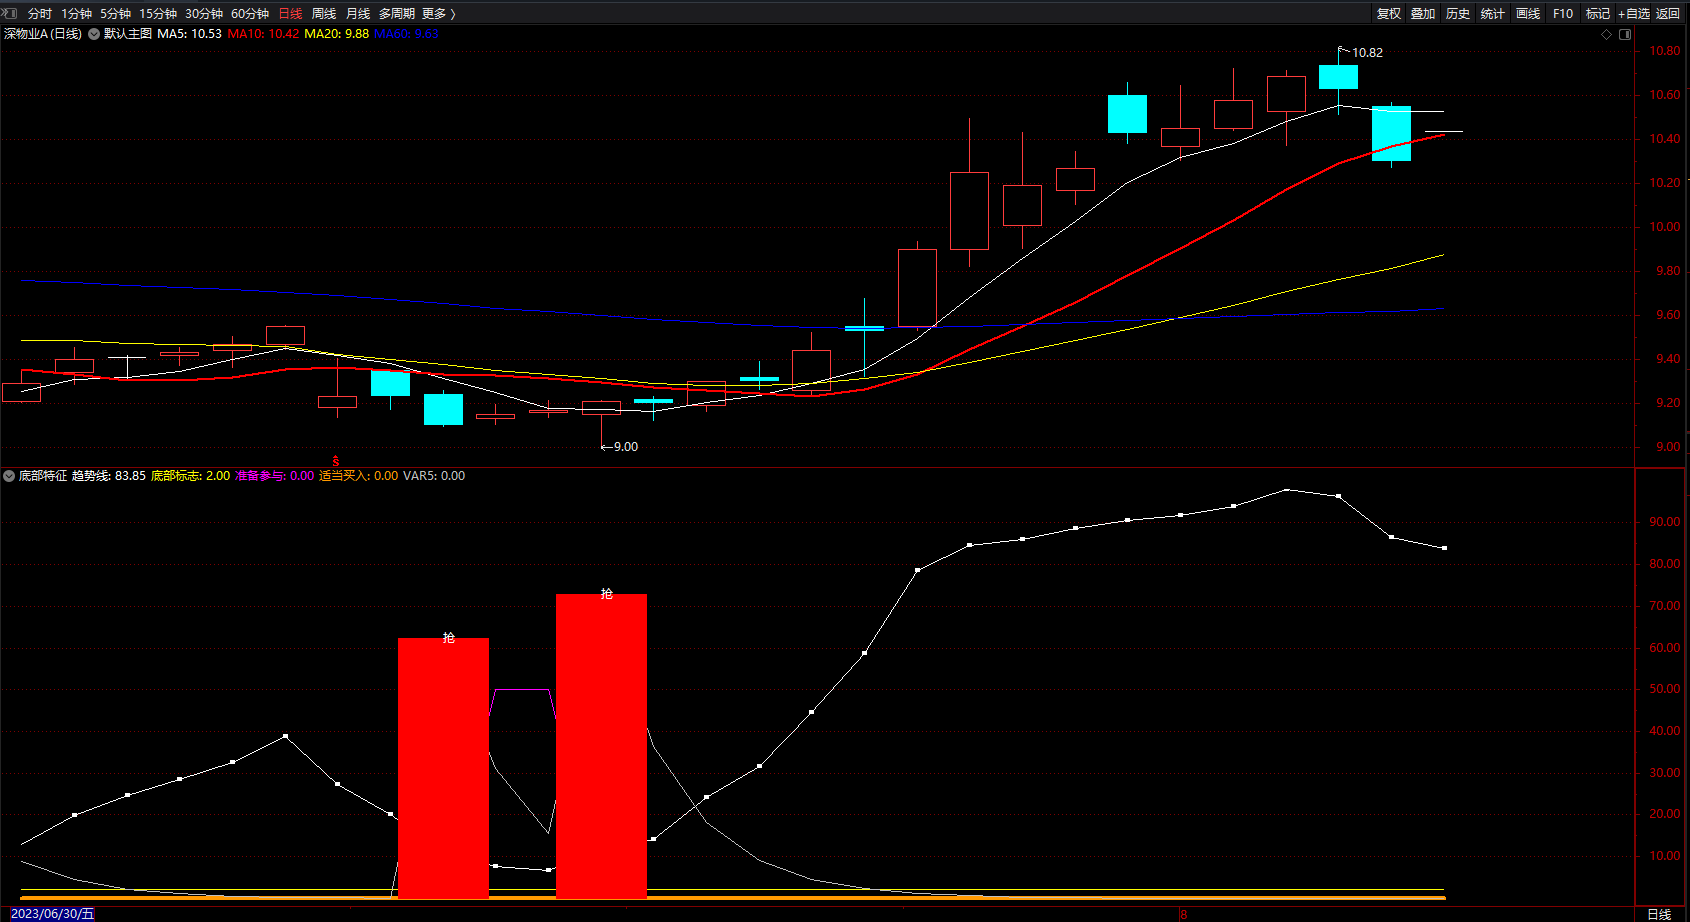Viewport: 1690px width, 922px height.
Task: Click the 适当买入: 0.00 value
Action: point(359,476)
